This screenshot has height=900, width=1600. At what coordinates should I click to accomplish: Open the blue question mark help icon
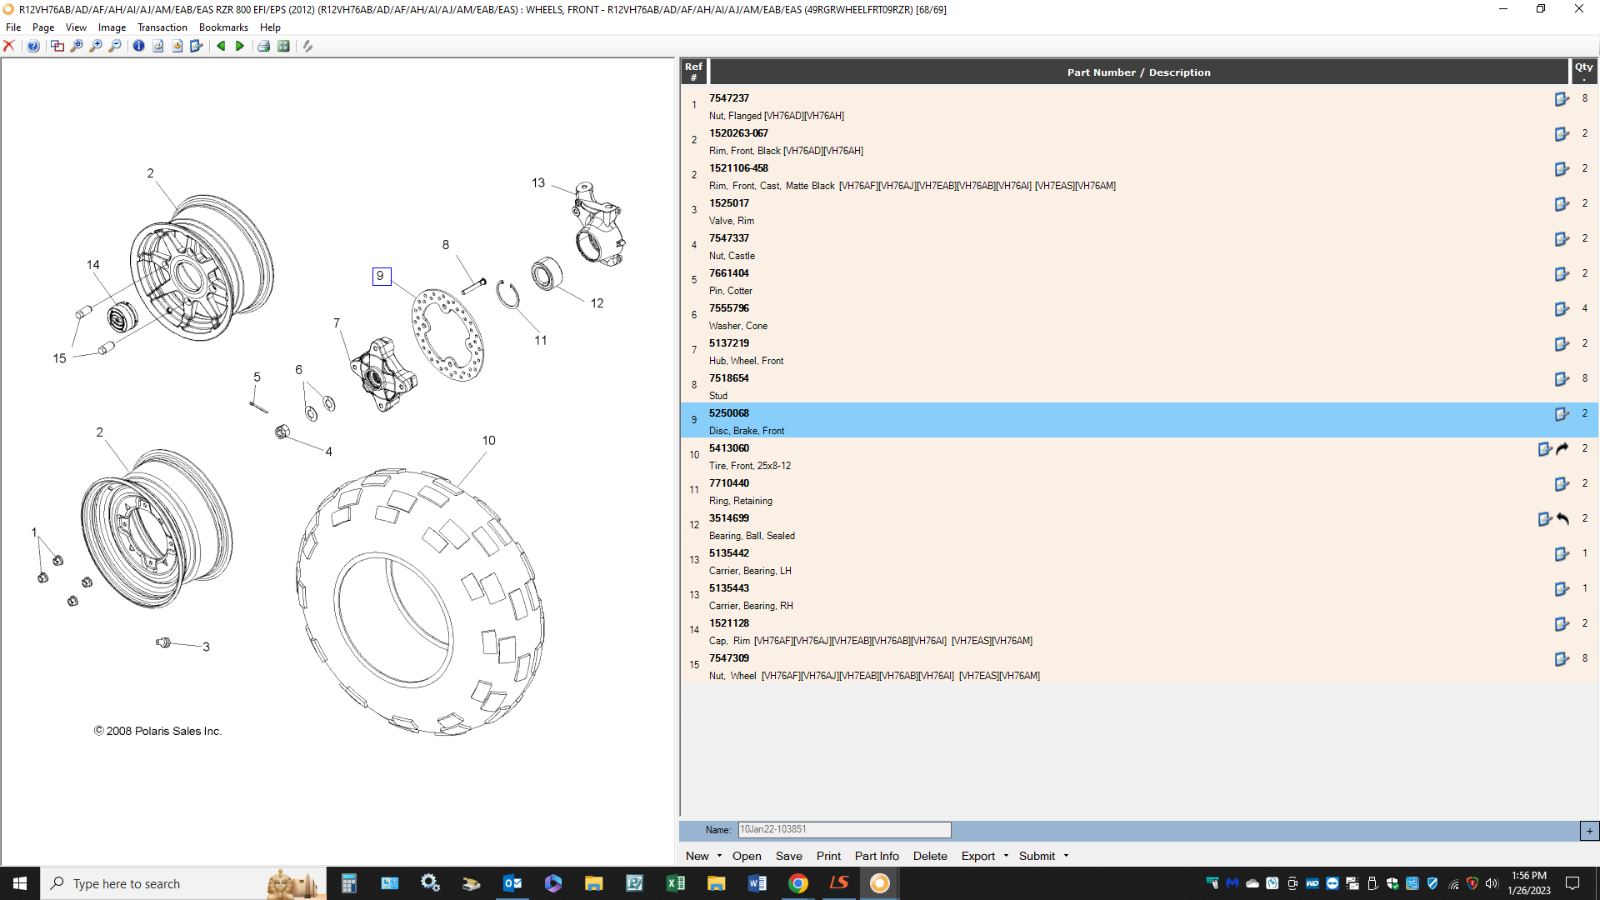34,46
